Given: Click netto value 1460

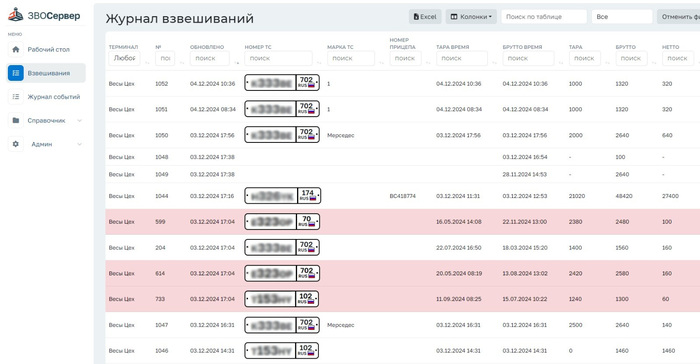Looking at the screenshot, I should pos(668,351).
